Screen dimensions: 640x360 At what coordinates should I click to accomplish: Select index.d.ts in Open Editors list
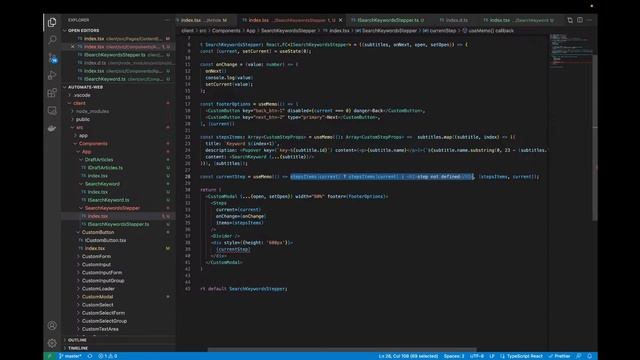click(118, 63)
